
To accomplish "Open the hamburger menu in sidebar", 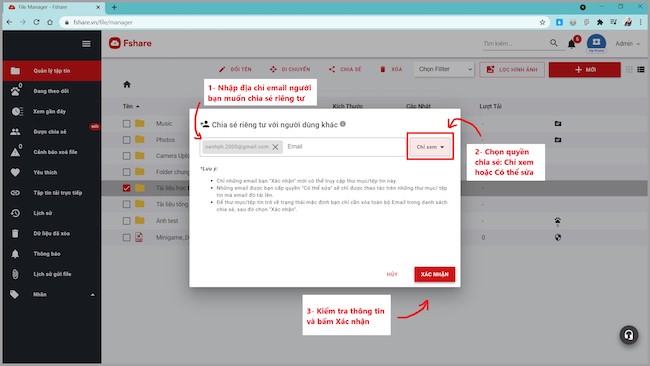I will pos(86,44).
